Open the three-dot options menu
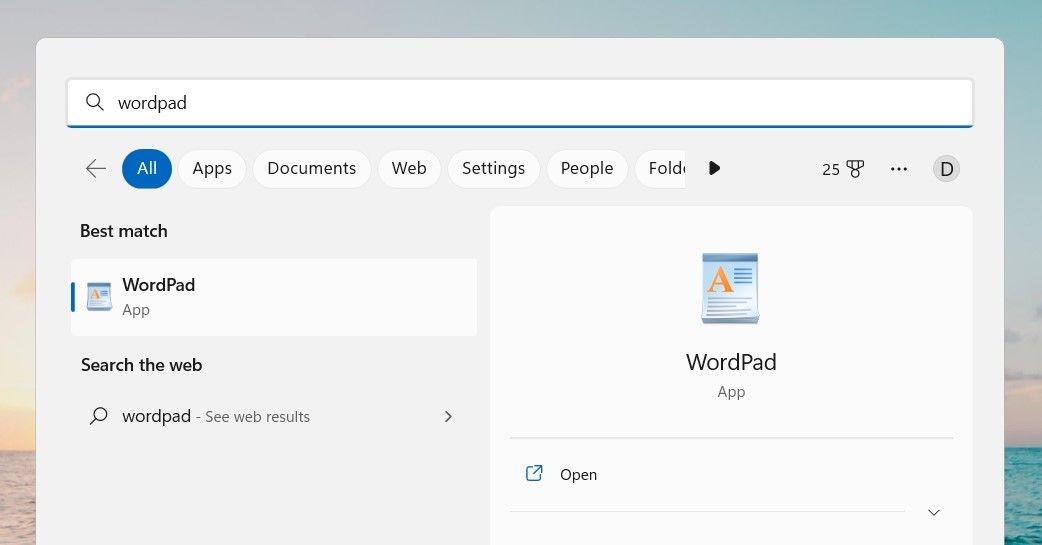The image size is (1042, 545). coord(898,169)
